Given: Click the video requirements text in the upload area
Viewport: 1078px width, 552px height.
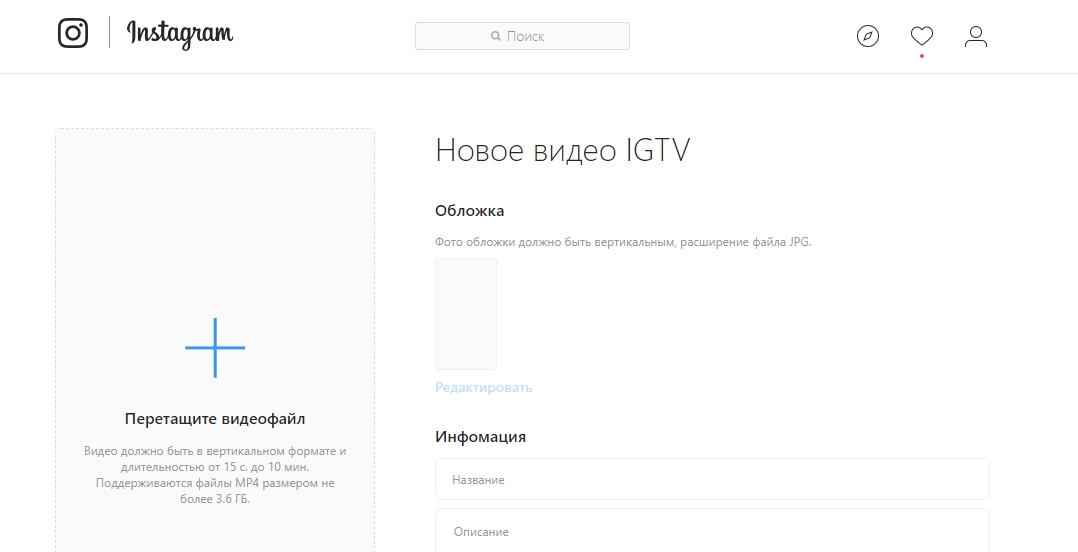Looking at the screenshot, I should tap(215, 475).
